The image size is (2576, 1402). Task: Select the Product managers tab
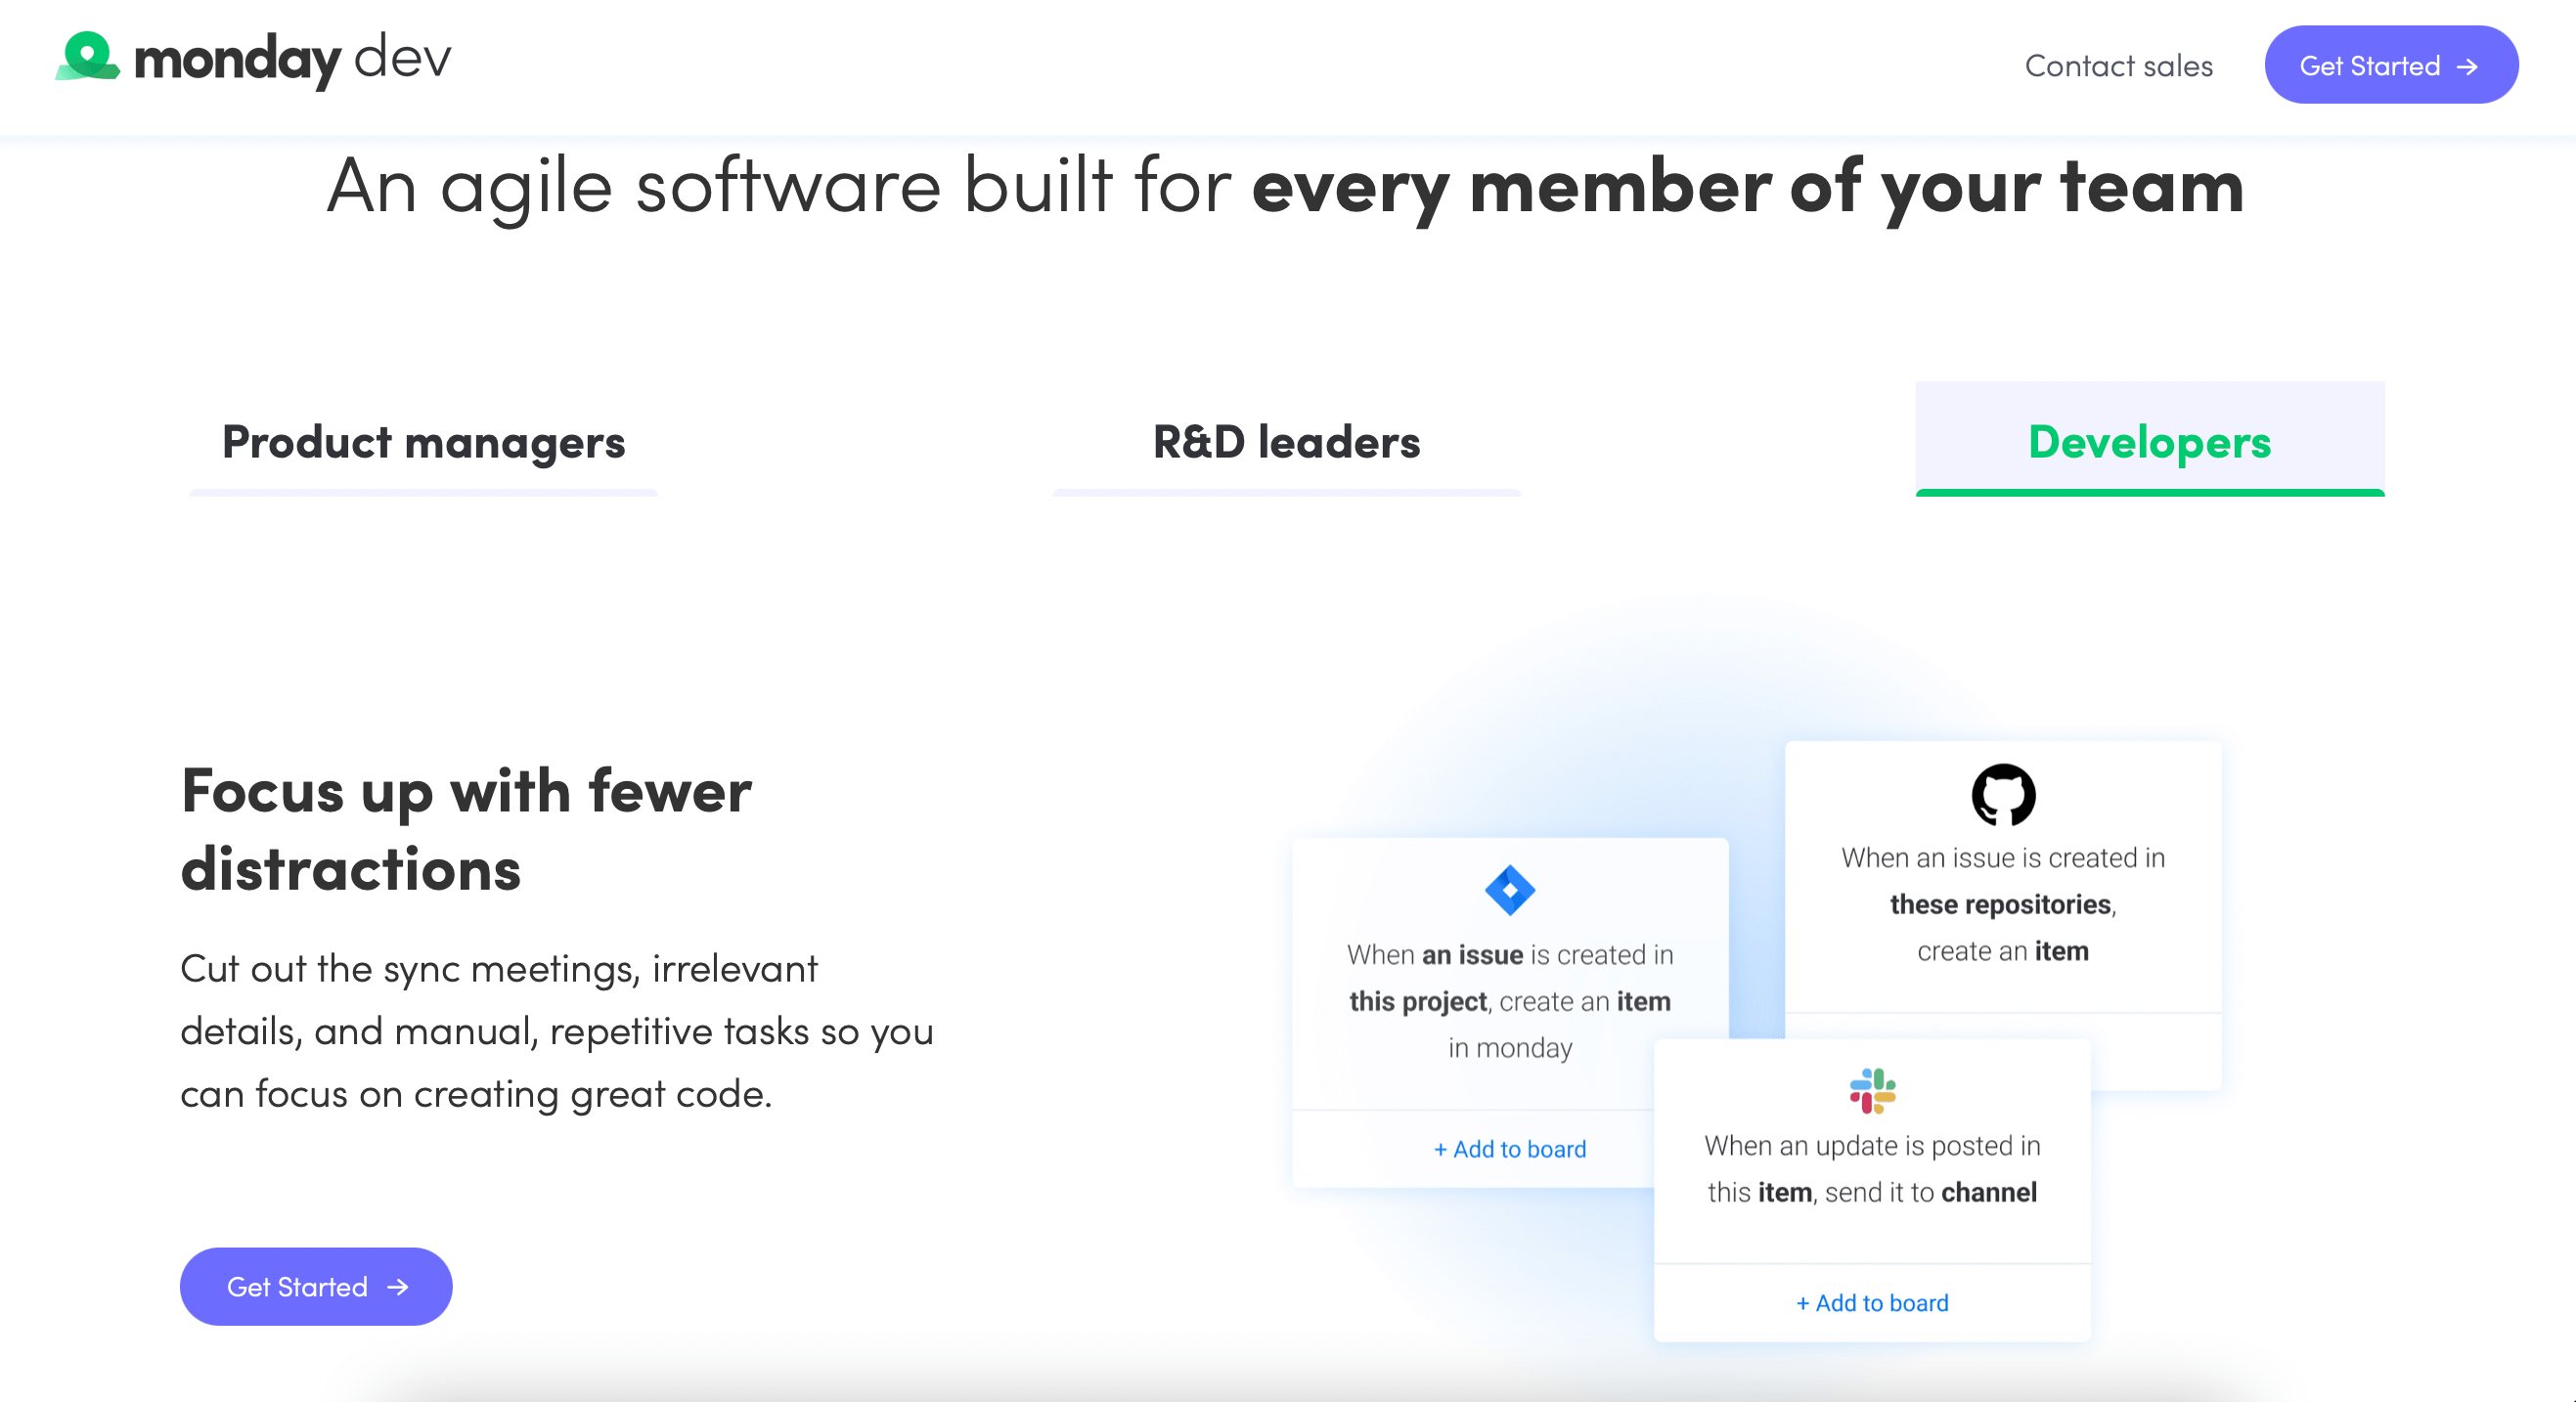coord(423,440)
